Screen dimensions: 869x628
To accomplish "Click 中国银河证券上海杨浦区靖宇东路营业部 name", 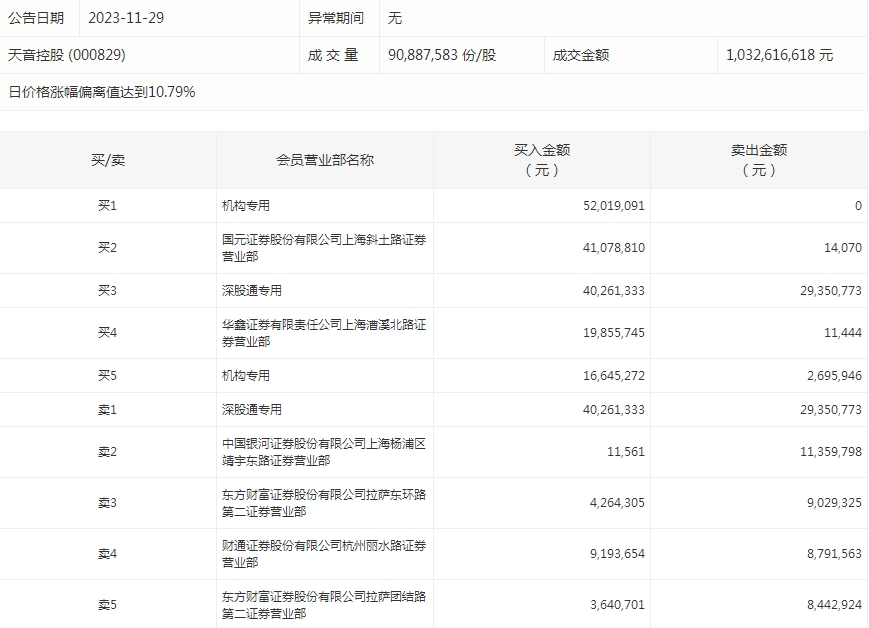I will pyautogui.click(x=324, y=452).
